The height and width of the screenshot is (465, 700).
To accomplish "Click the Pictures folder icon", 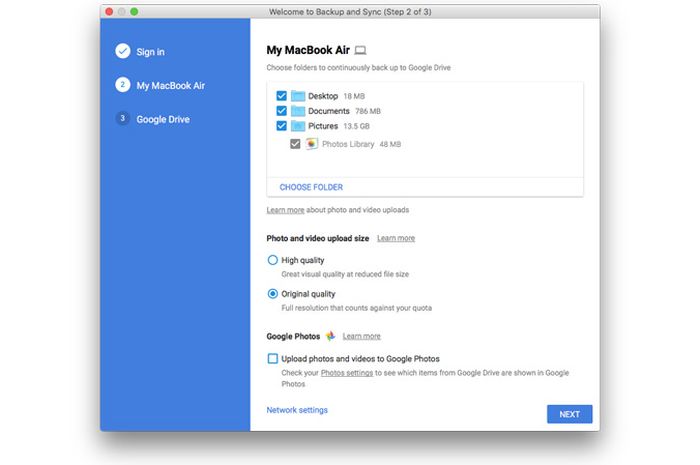I will (x=298, y=127).
